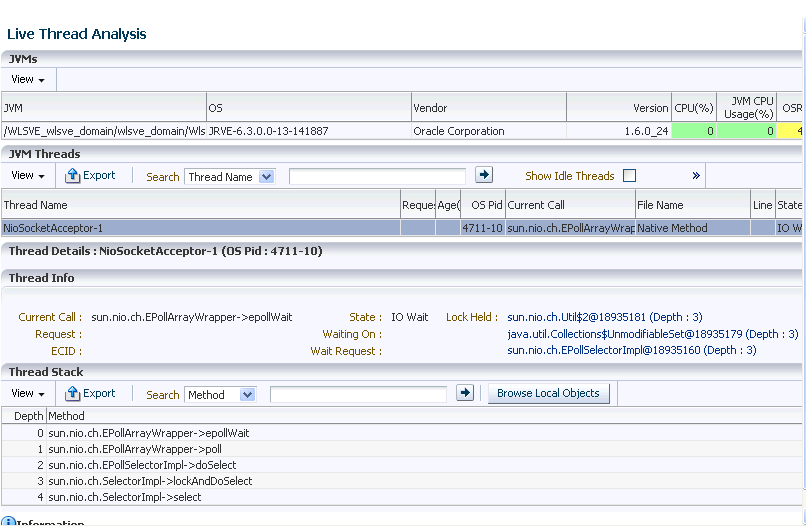The image size is (806, 526).
Task: Select the SelectorImpl->lockAndDoSelect stack row
Action: (401, 481)
